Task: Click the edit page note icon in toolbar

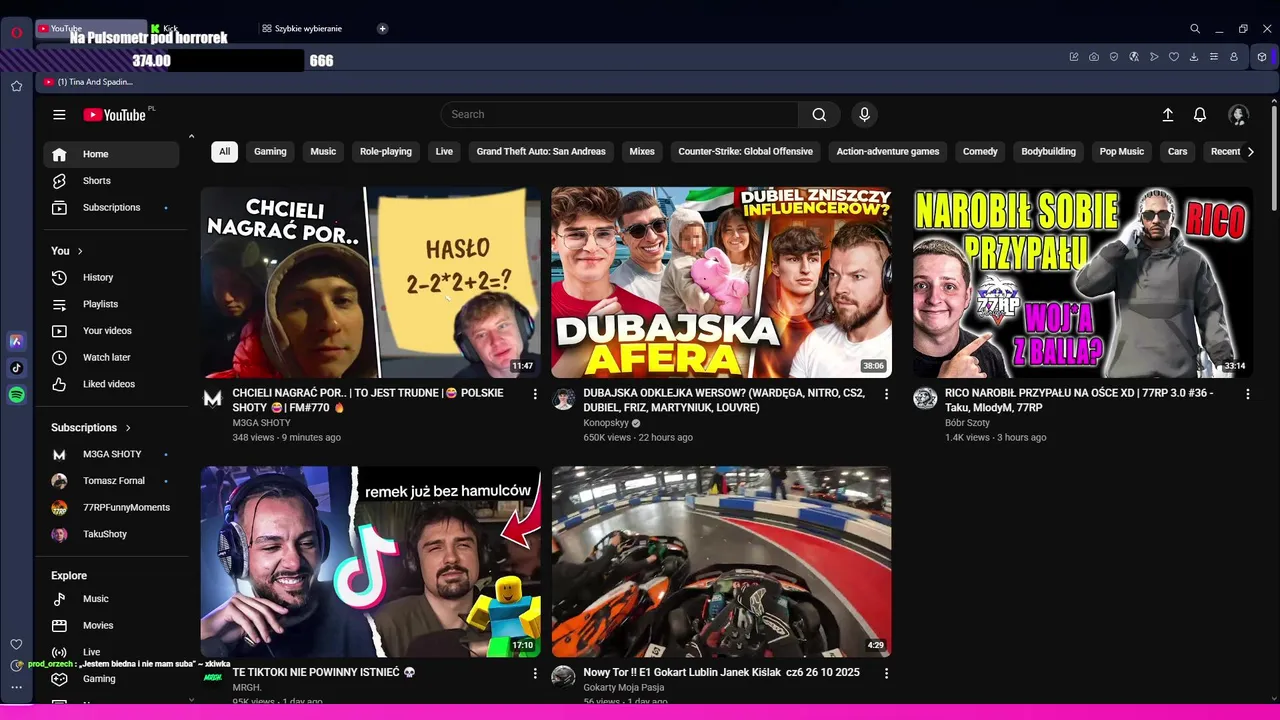Action: pyautogui.click(x=1074, y=57)
